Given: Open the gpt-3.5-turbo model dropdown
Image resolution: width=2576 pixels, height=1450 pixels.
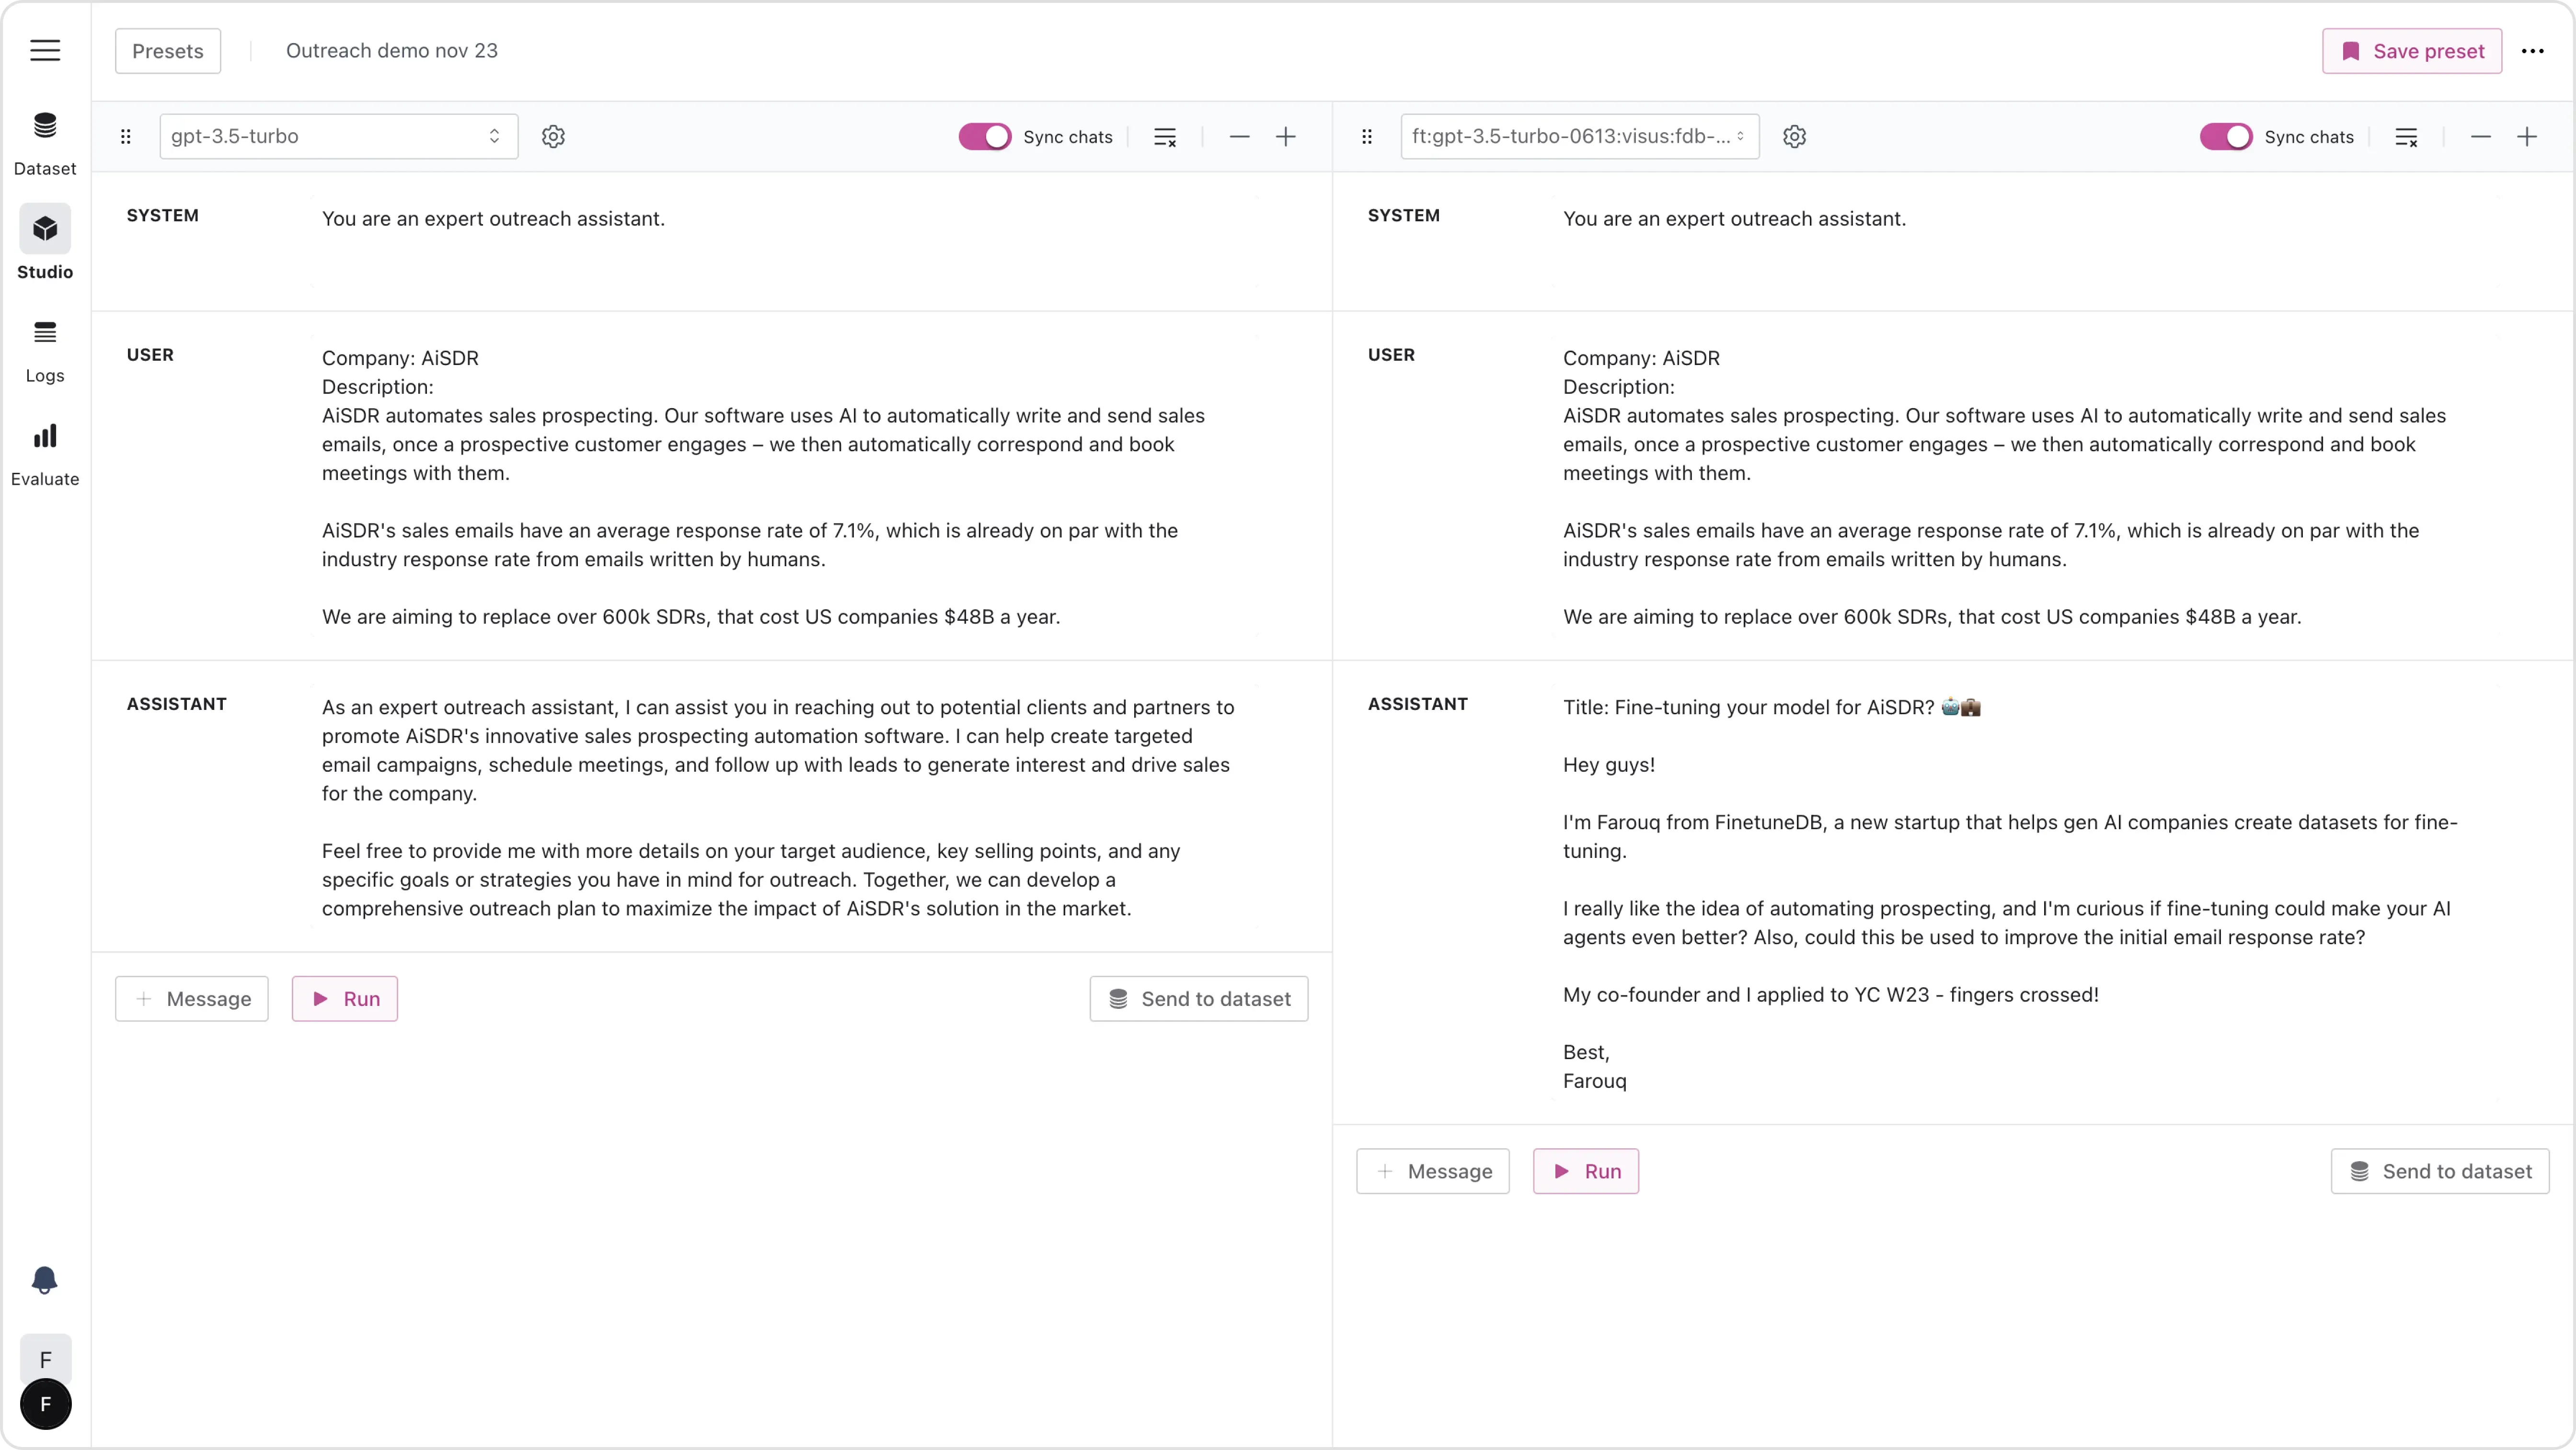Looking at the screenshot, I should [x=338, y=137].
